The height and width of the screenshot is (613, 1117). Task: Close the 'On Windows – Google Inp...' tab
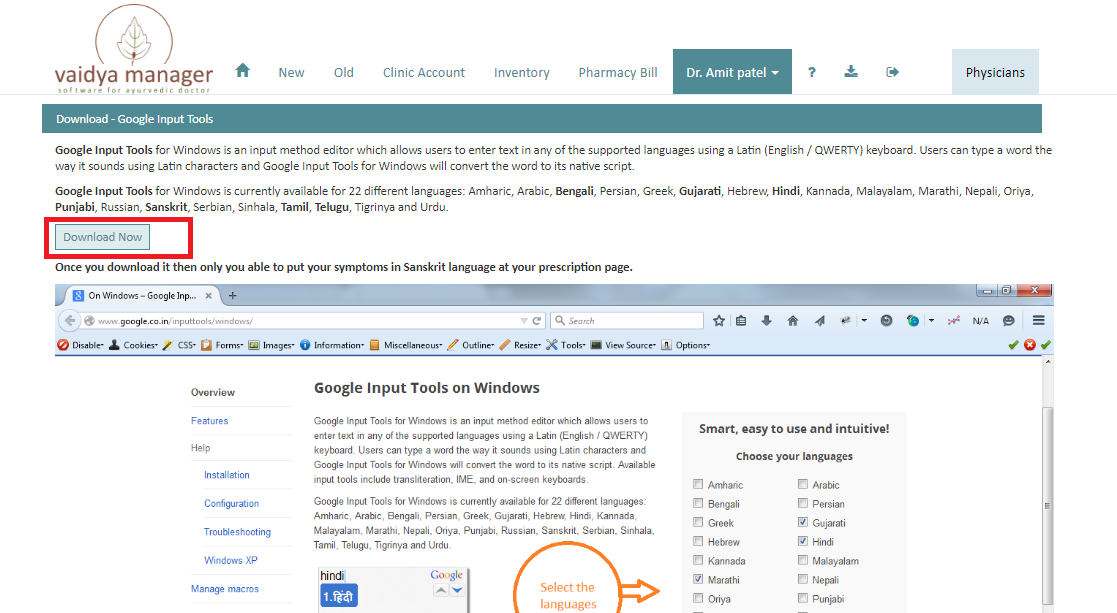pos(209,295)
